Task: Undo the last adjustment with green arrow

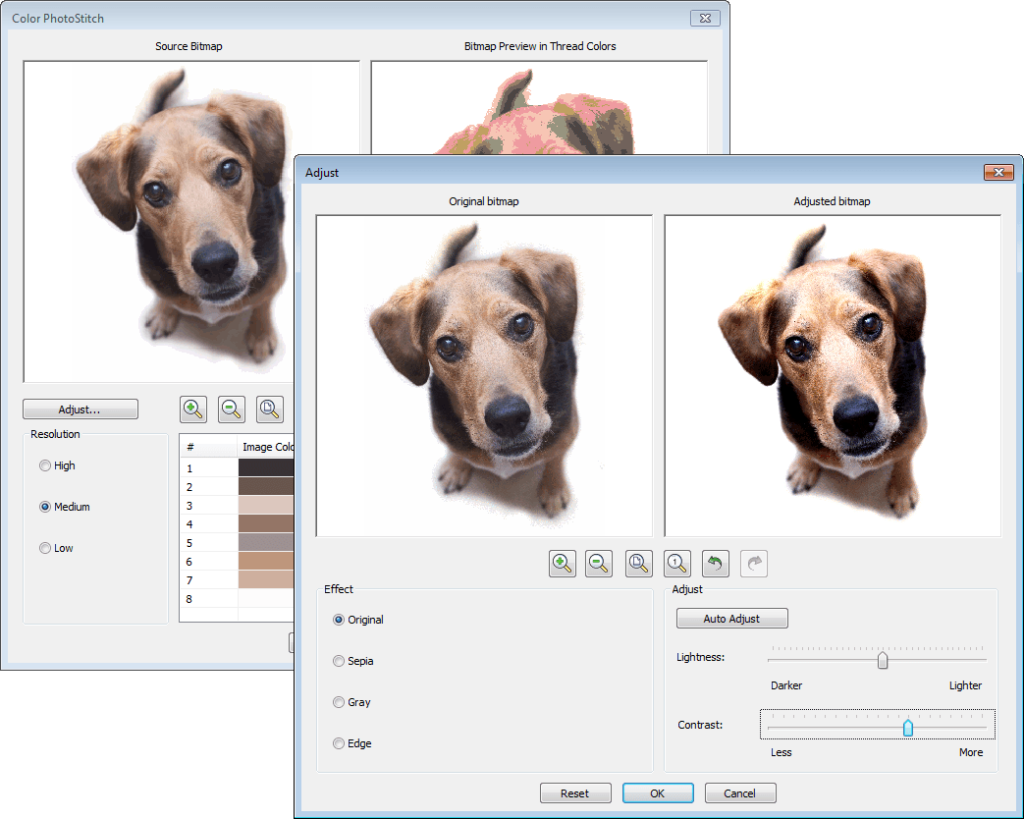Action: [x=715, y=564]
